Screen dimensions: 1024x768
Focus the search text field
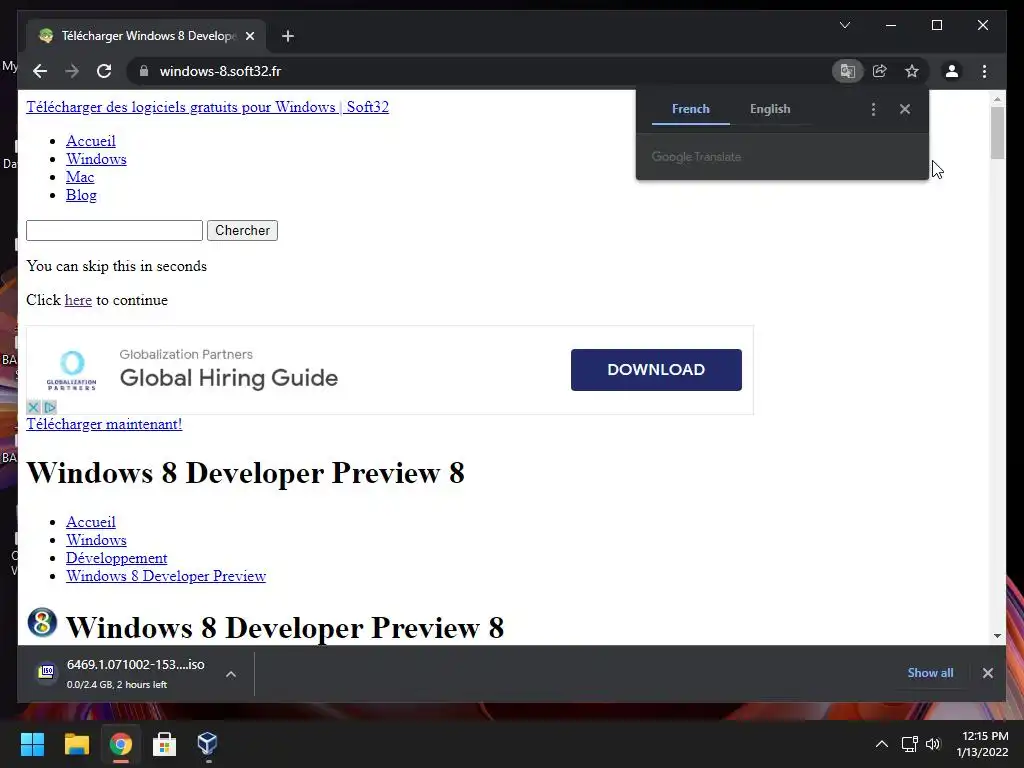pyautogui.click(x=114, y=231)
